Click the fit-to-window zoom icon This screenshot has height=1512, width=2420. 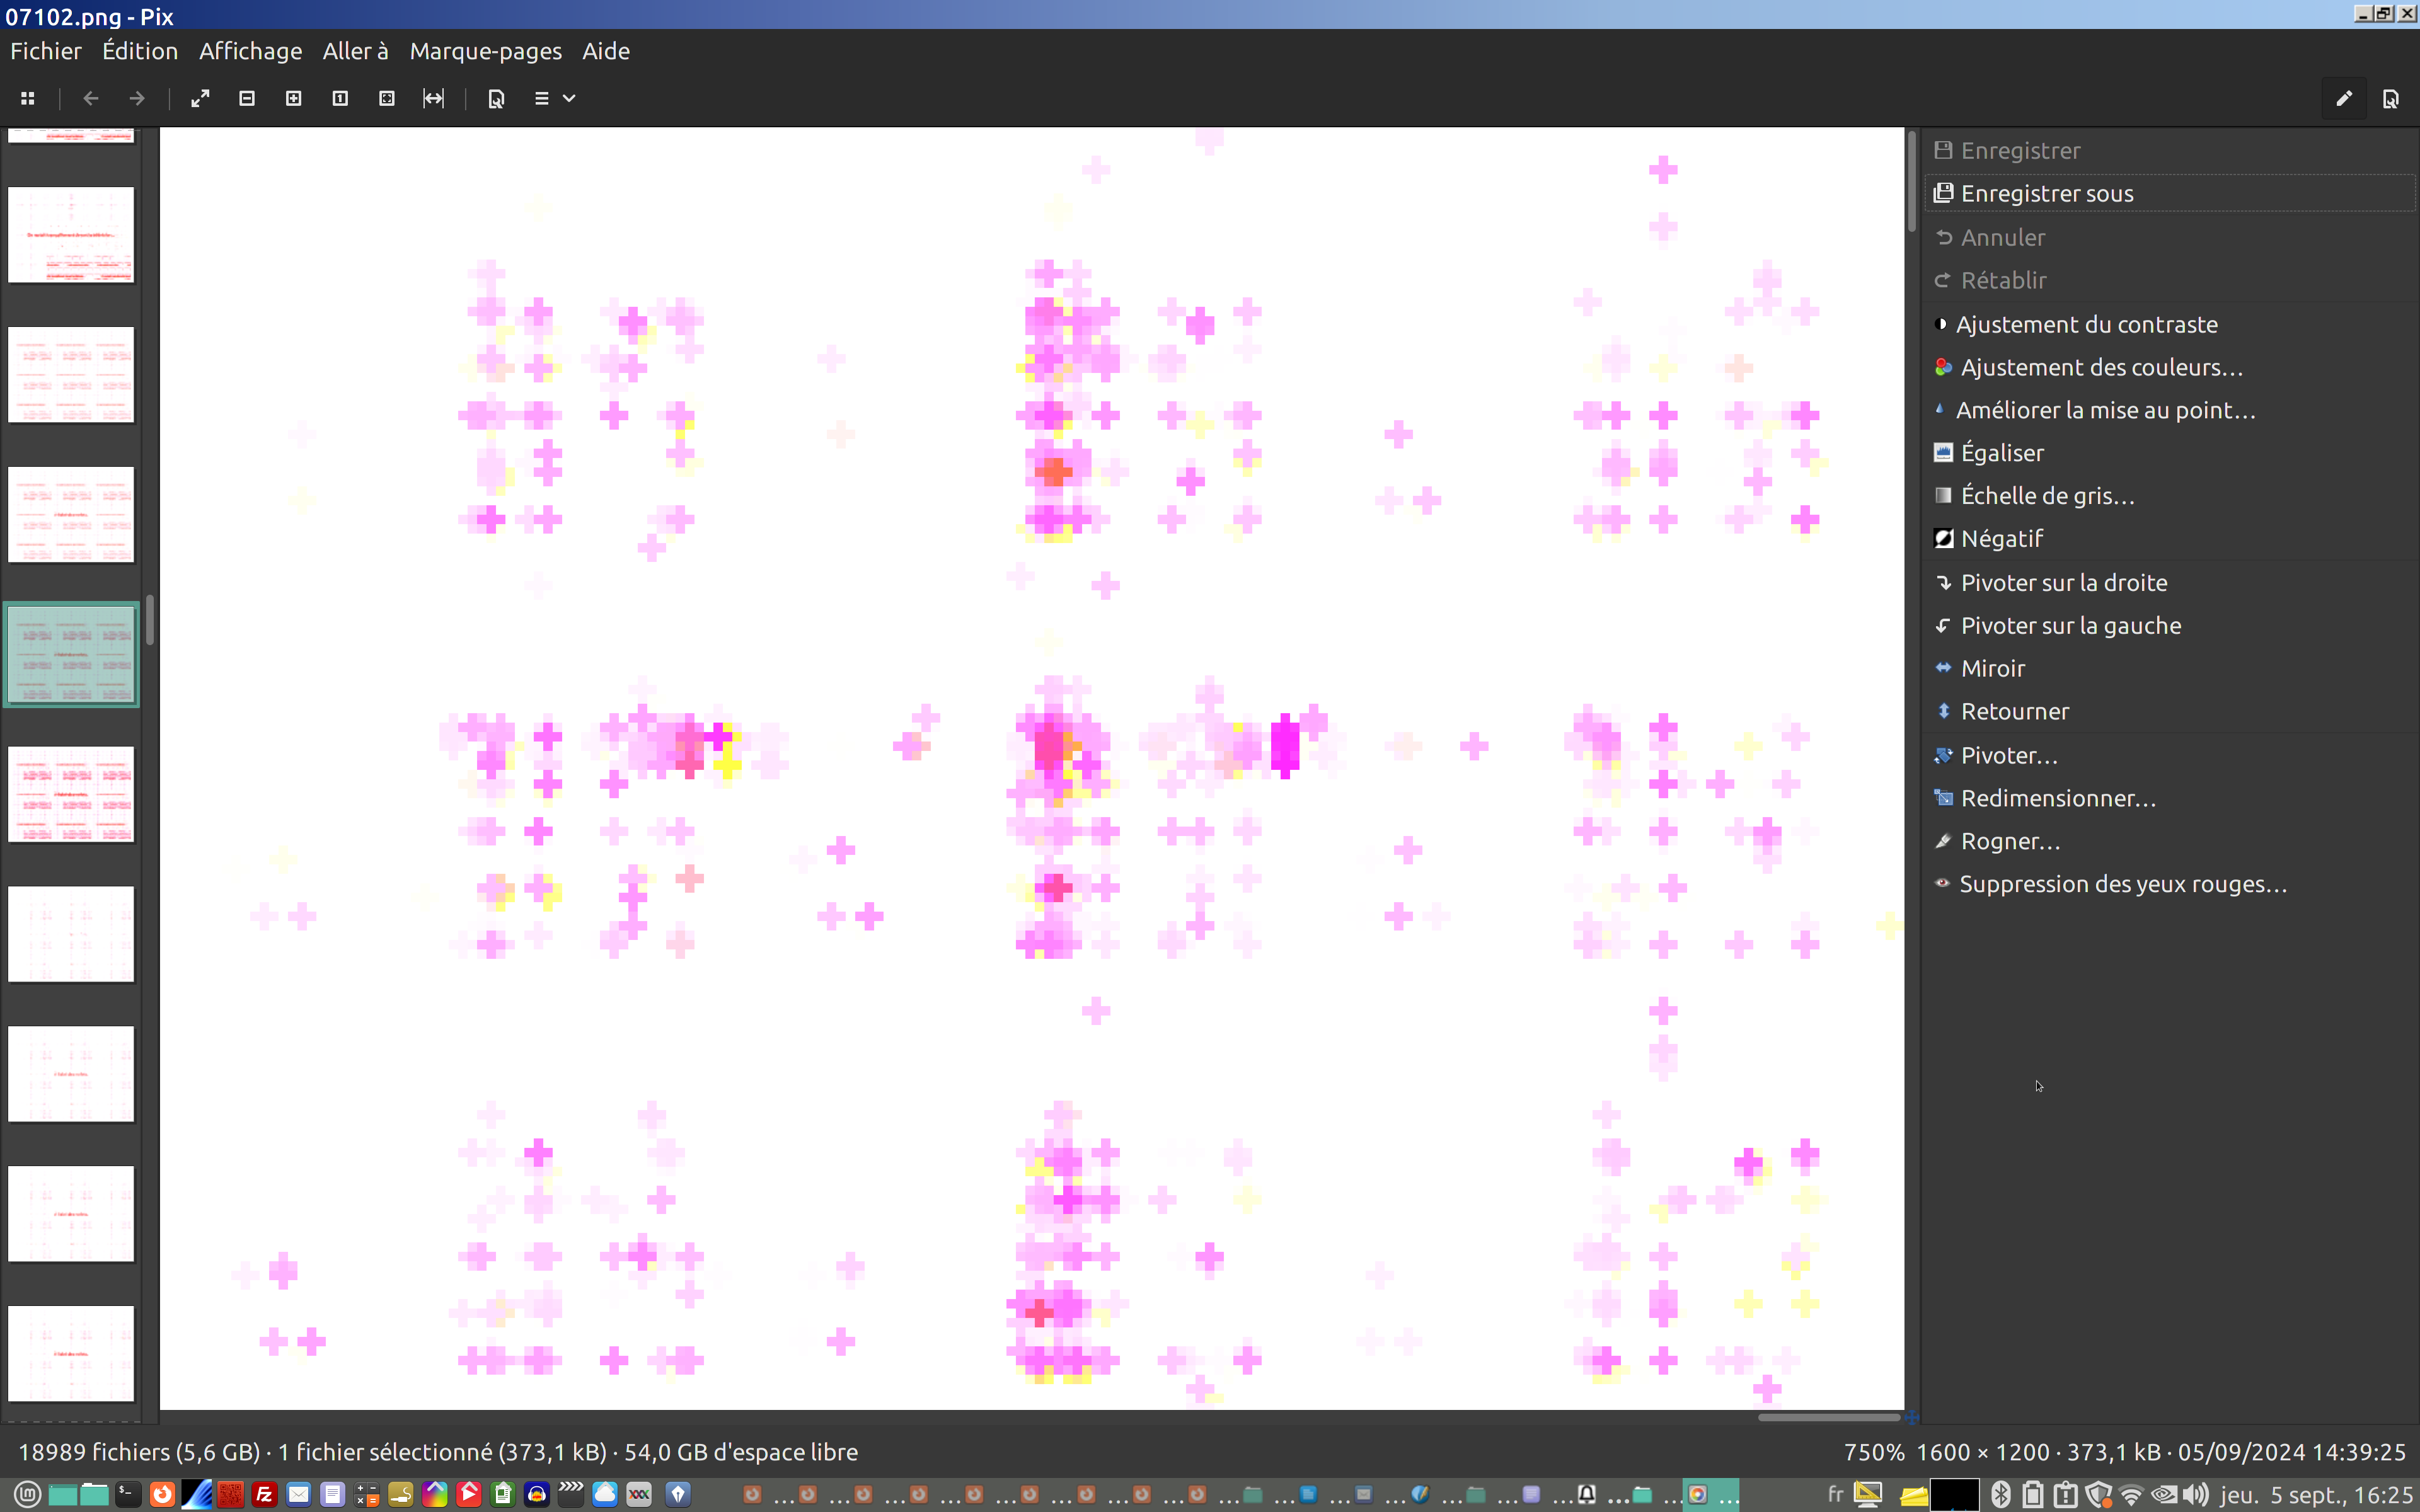pos(387,98)
